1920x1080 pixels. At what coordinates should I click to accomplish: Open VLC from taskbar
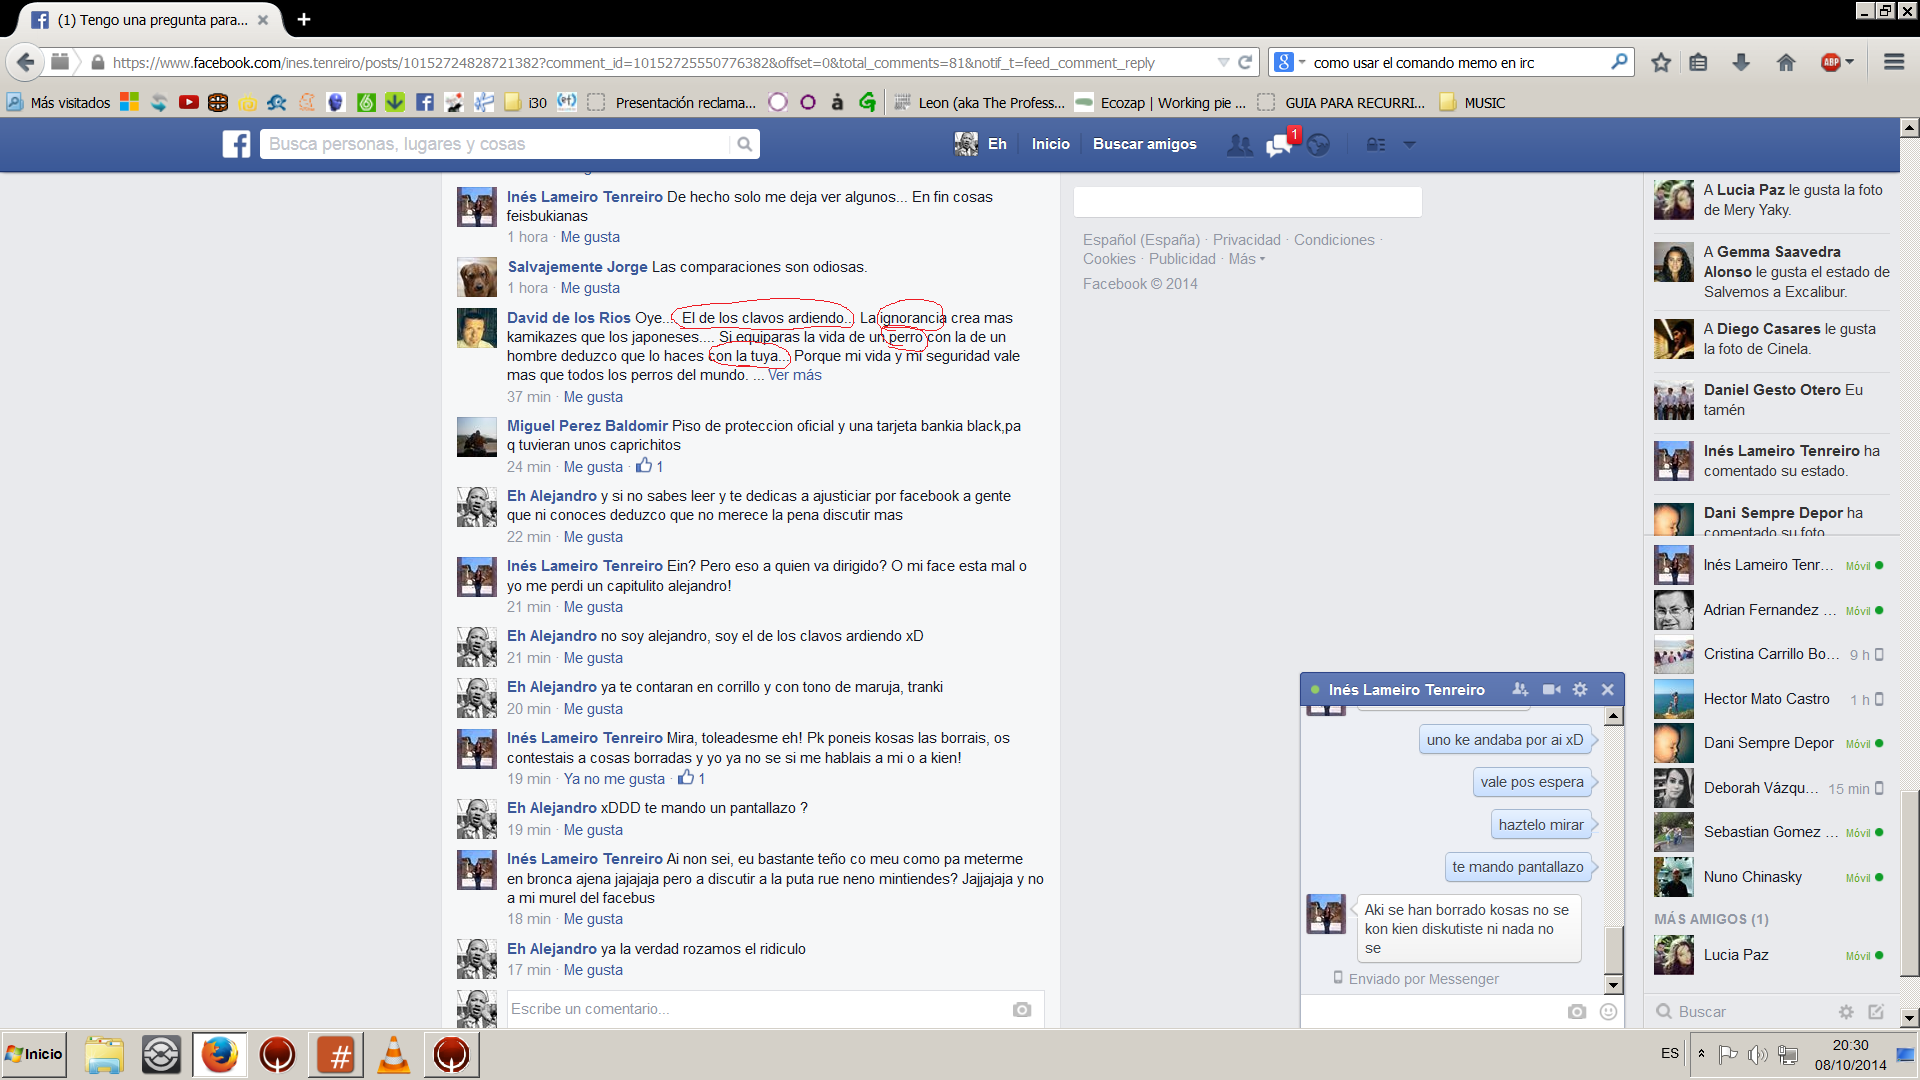click(x=394, y=1055)
